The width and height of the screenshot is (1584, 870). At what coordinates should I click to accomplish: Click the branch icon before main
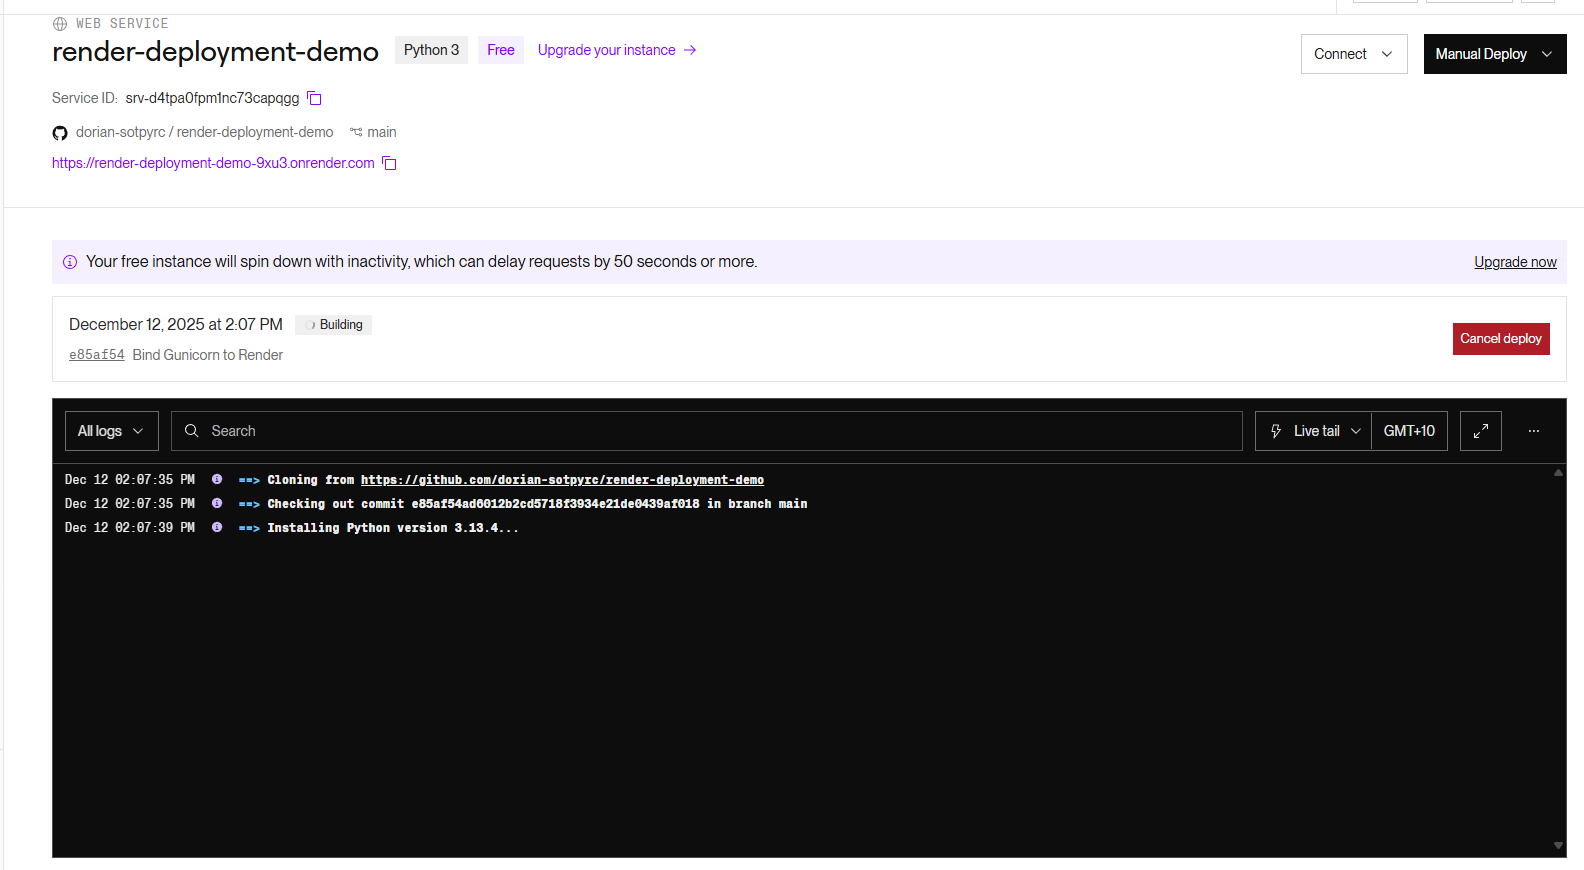pyautogui.click(x=356, y=132)
